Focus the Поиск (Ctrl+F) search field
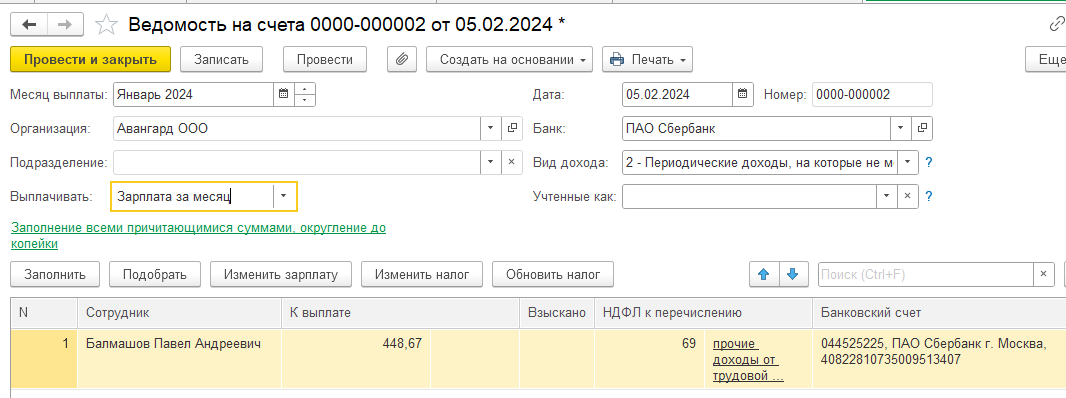1066x398 pixels. click(926, 274)
